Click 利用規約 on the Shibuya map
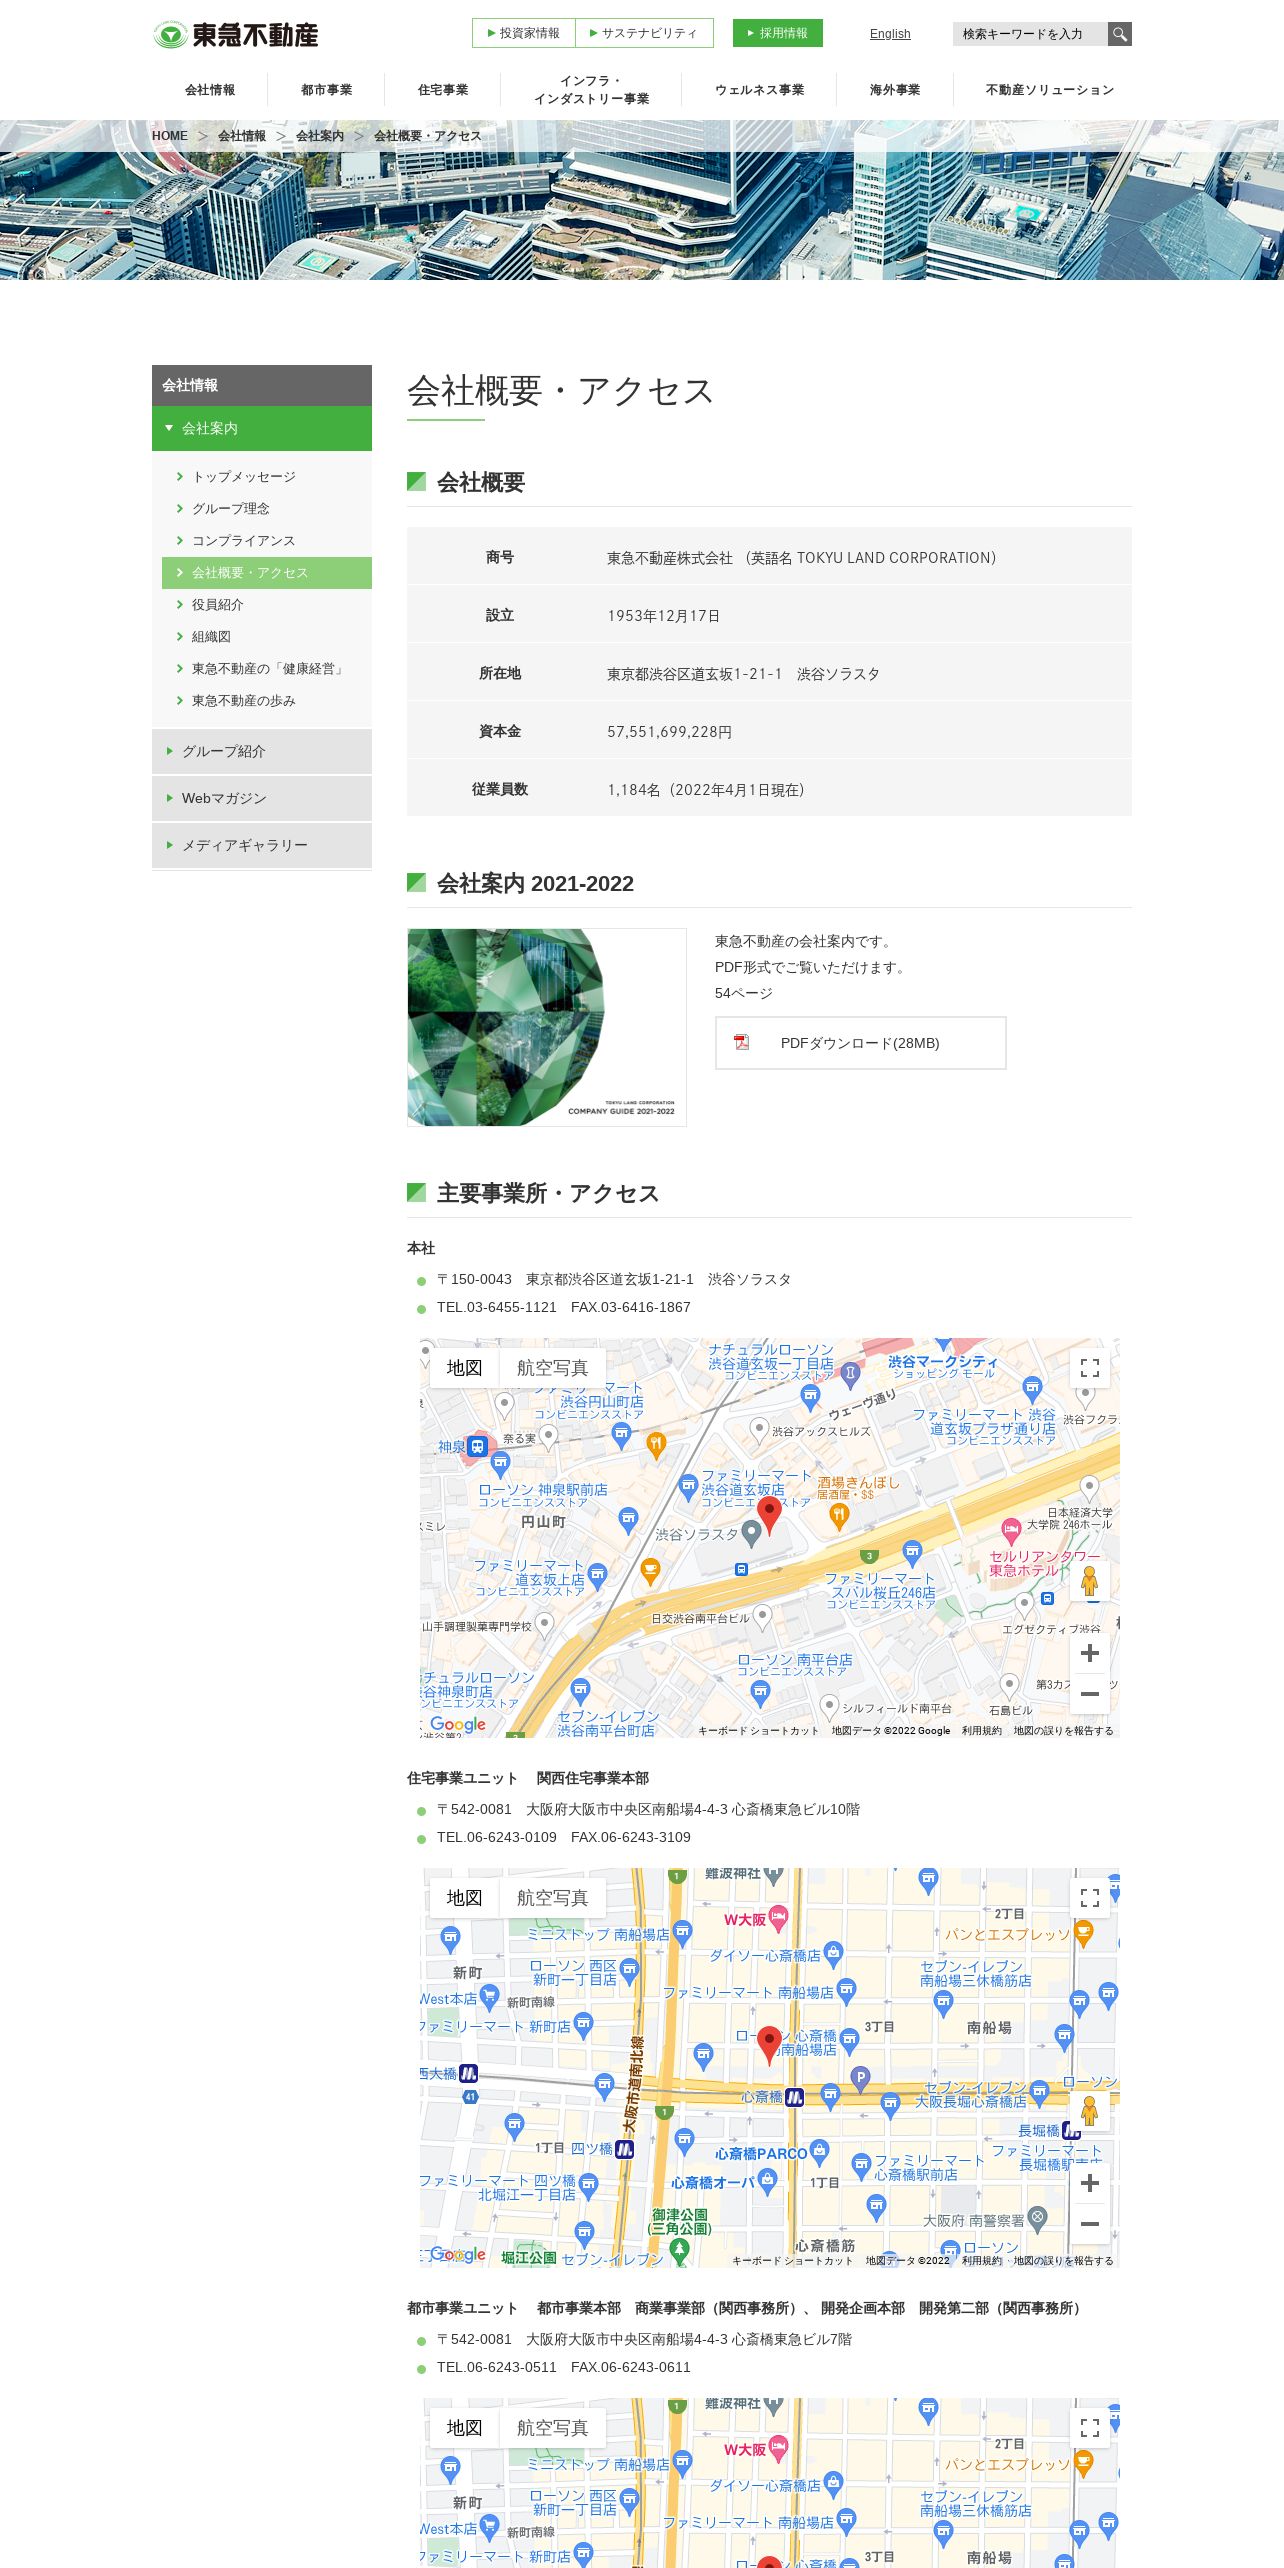 981,1731
